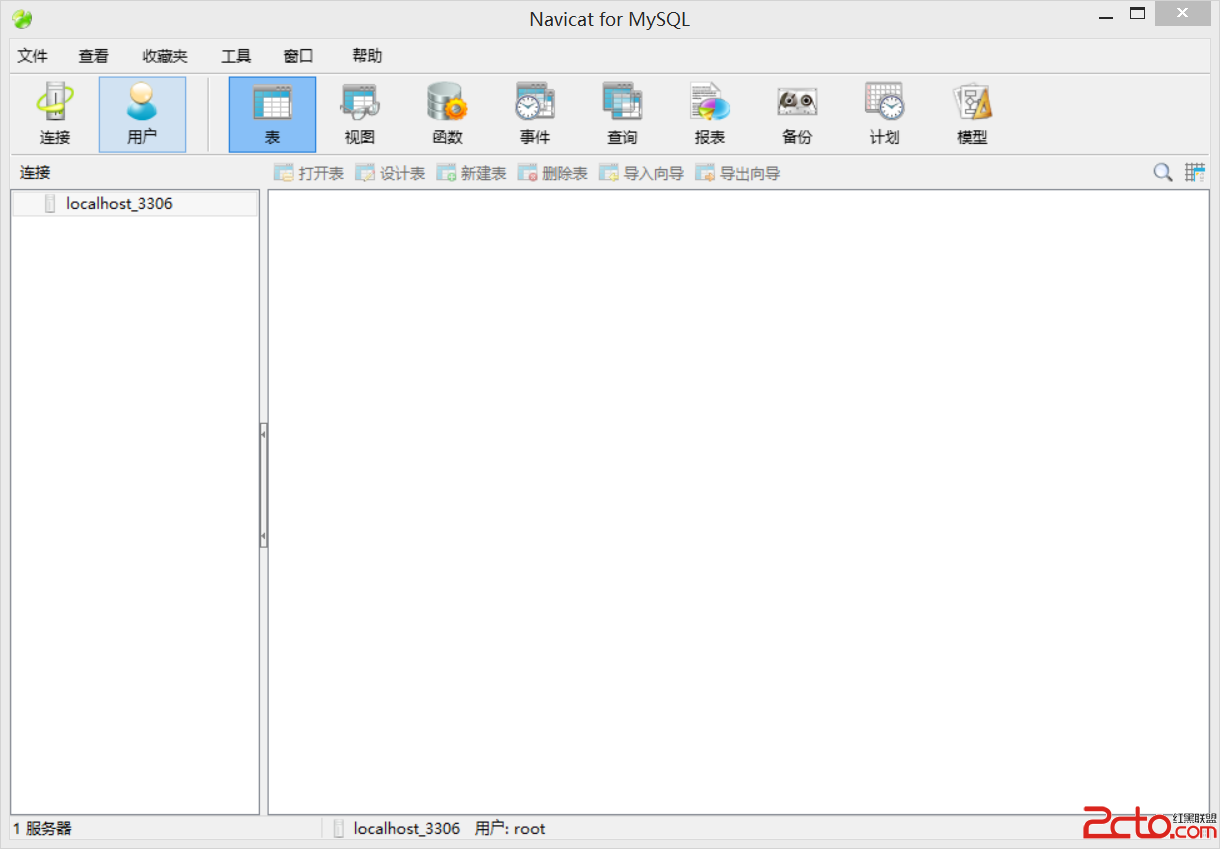Switch object list view mode icon

[1195, 173]
